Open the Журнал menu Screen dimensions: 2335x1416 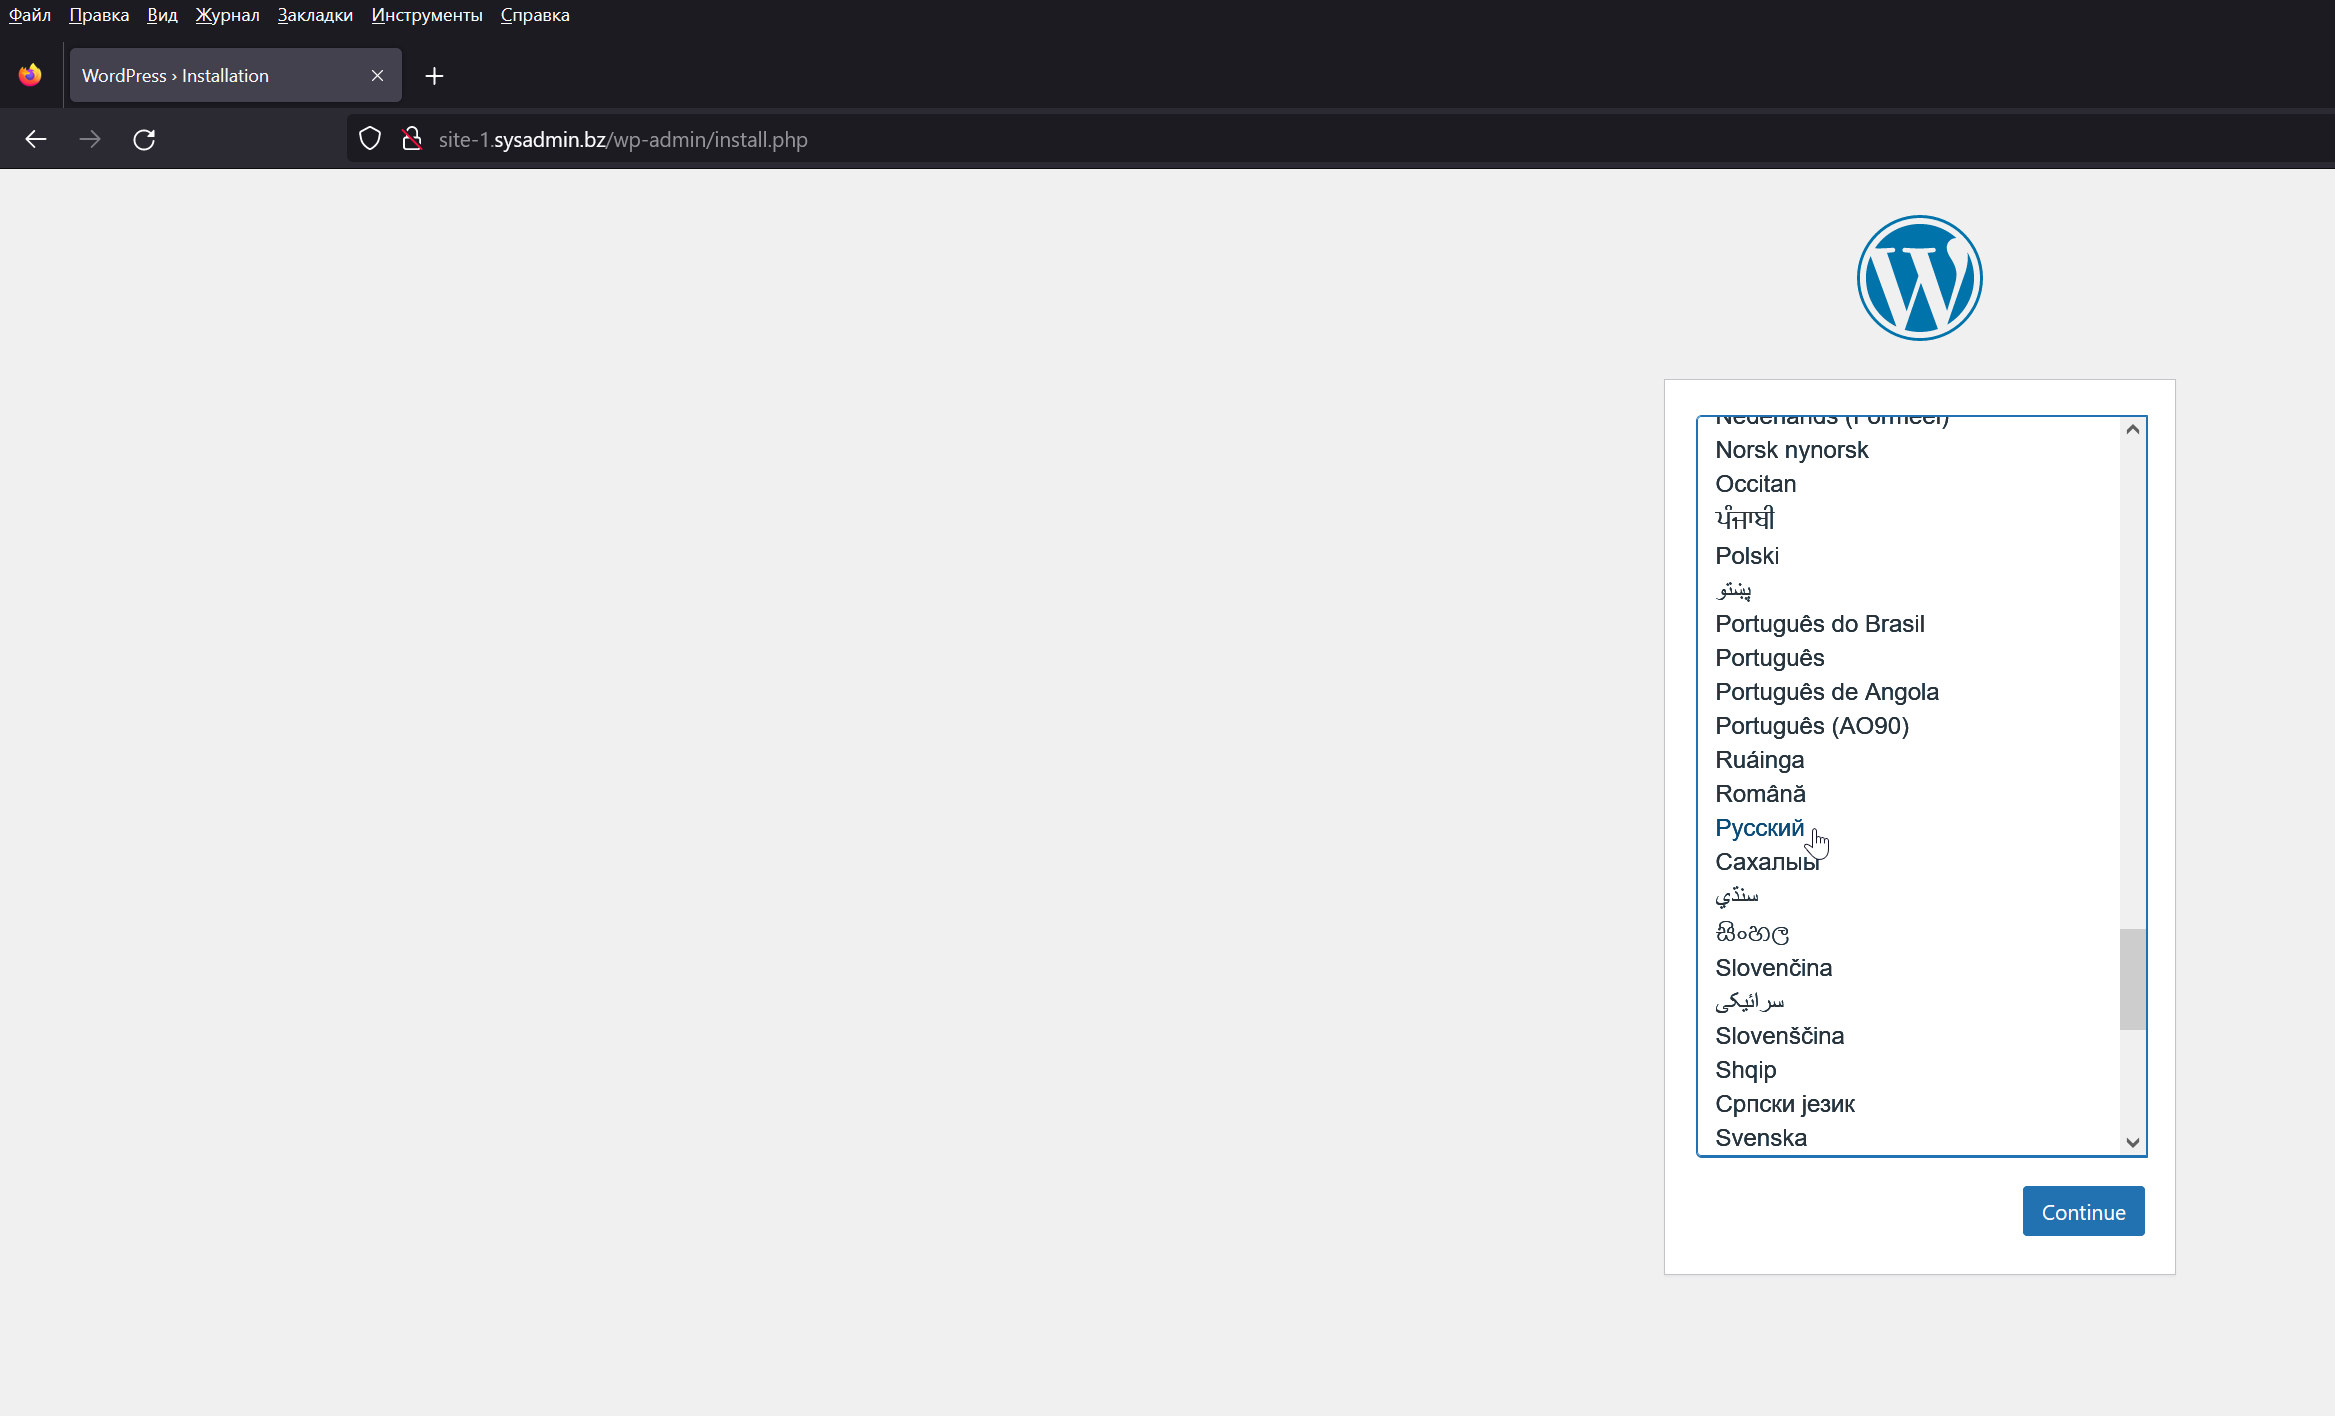227,15
